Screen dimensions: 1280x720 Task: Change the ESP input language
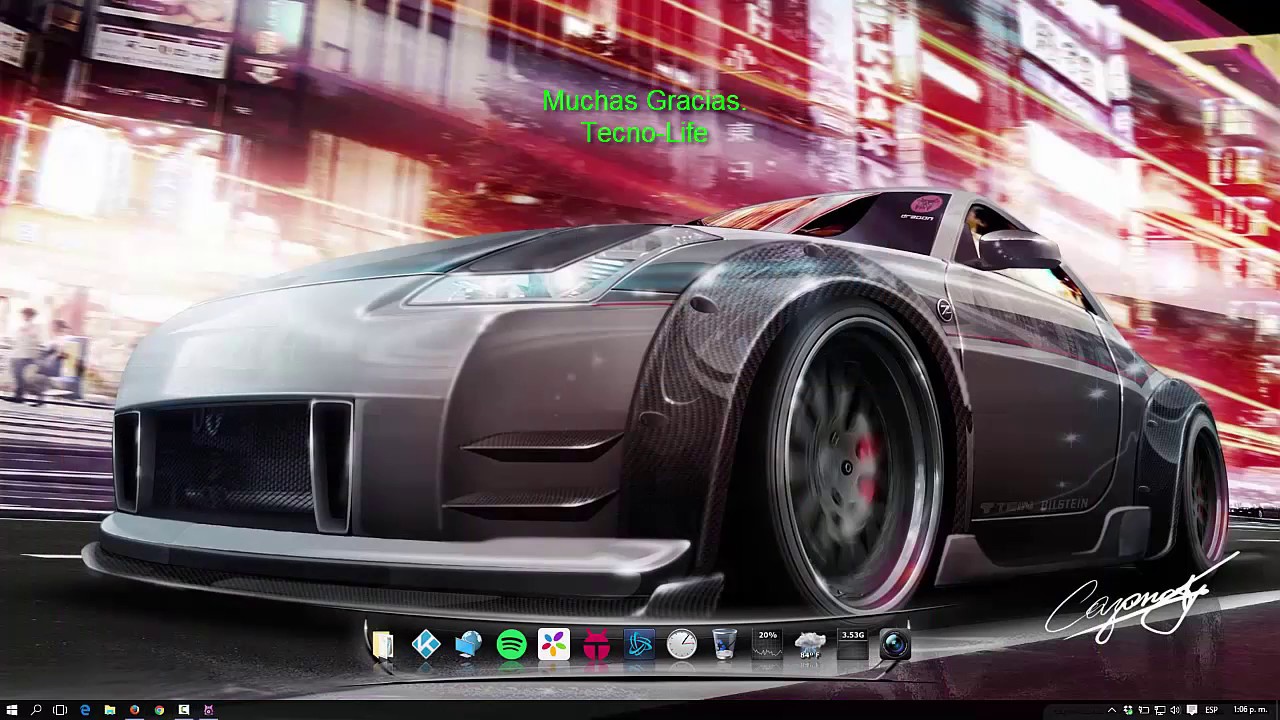pyautogui.click(x=1211, y=710)
